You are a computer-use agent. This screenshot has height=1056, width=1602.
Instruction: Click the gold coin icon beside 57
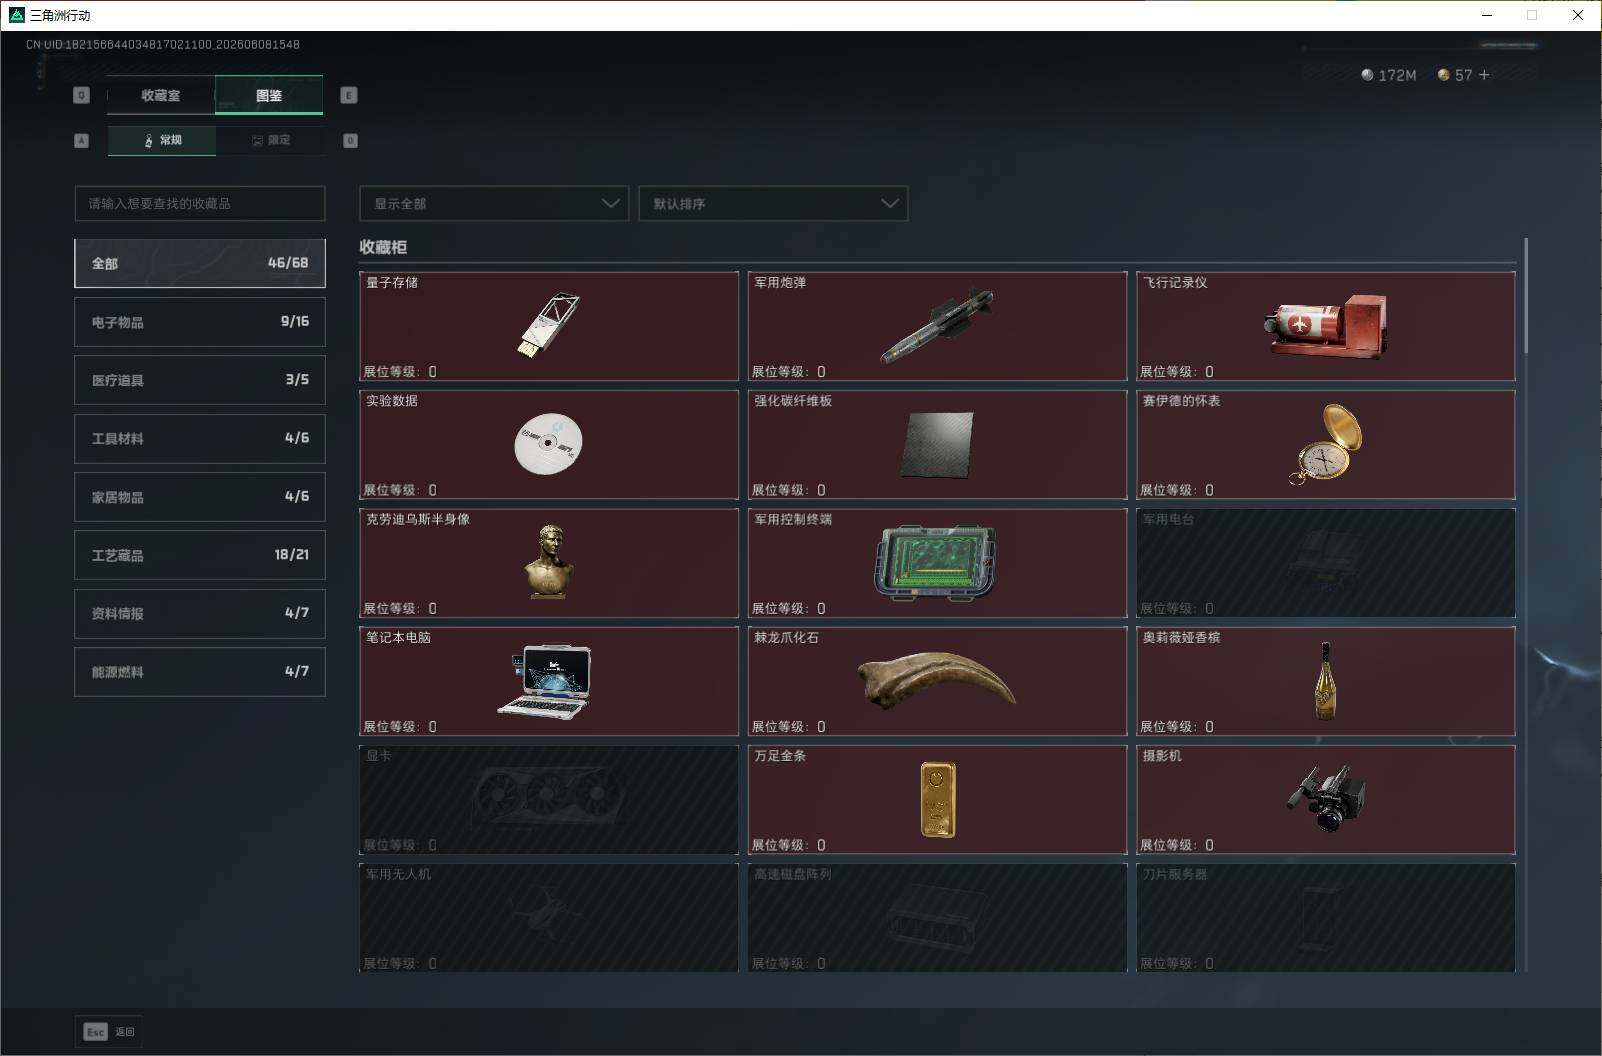pos(1443,75)
